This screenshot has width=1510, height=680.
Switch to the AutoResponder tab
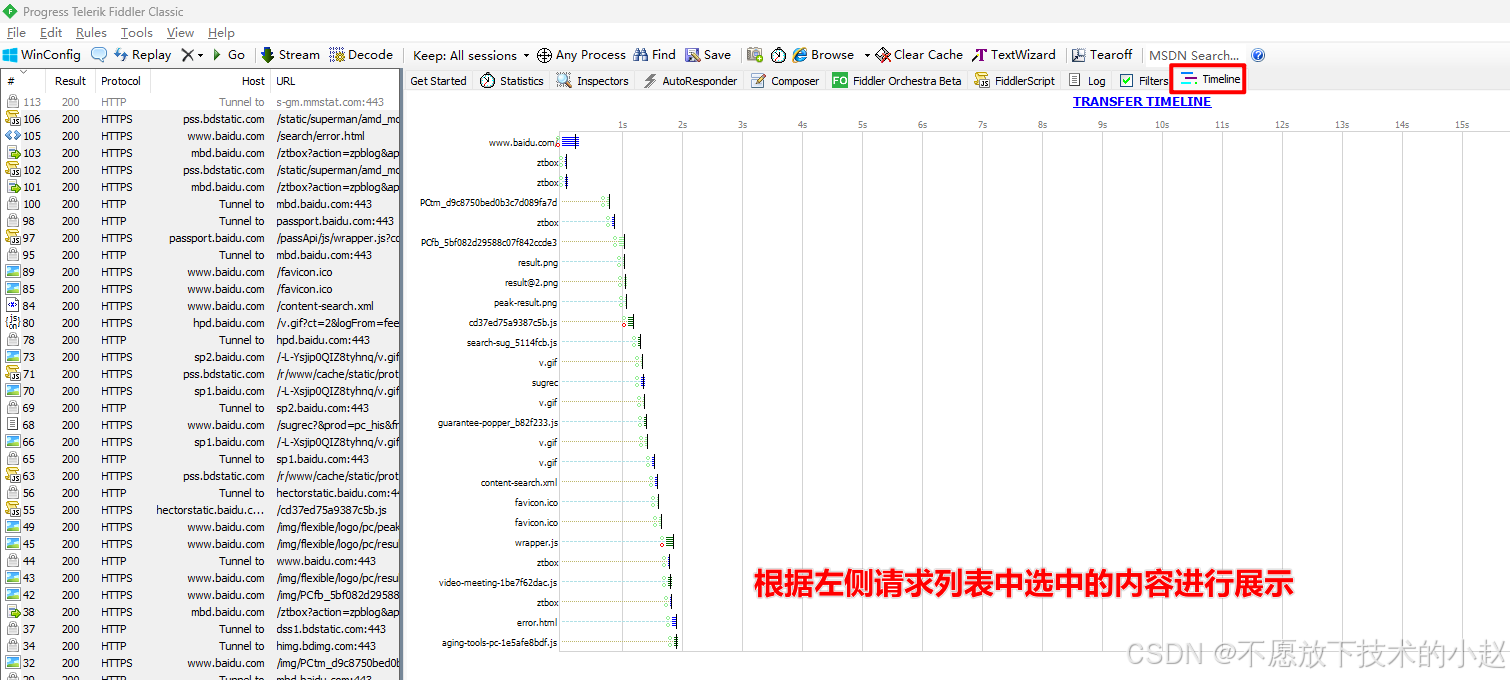[689, 81]
